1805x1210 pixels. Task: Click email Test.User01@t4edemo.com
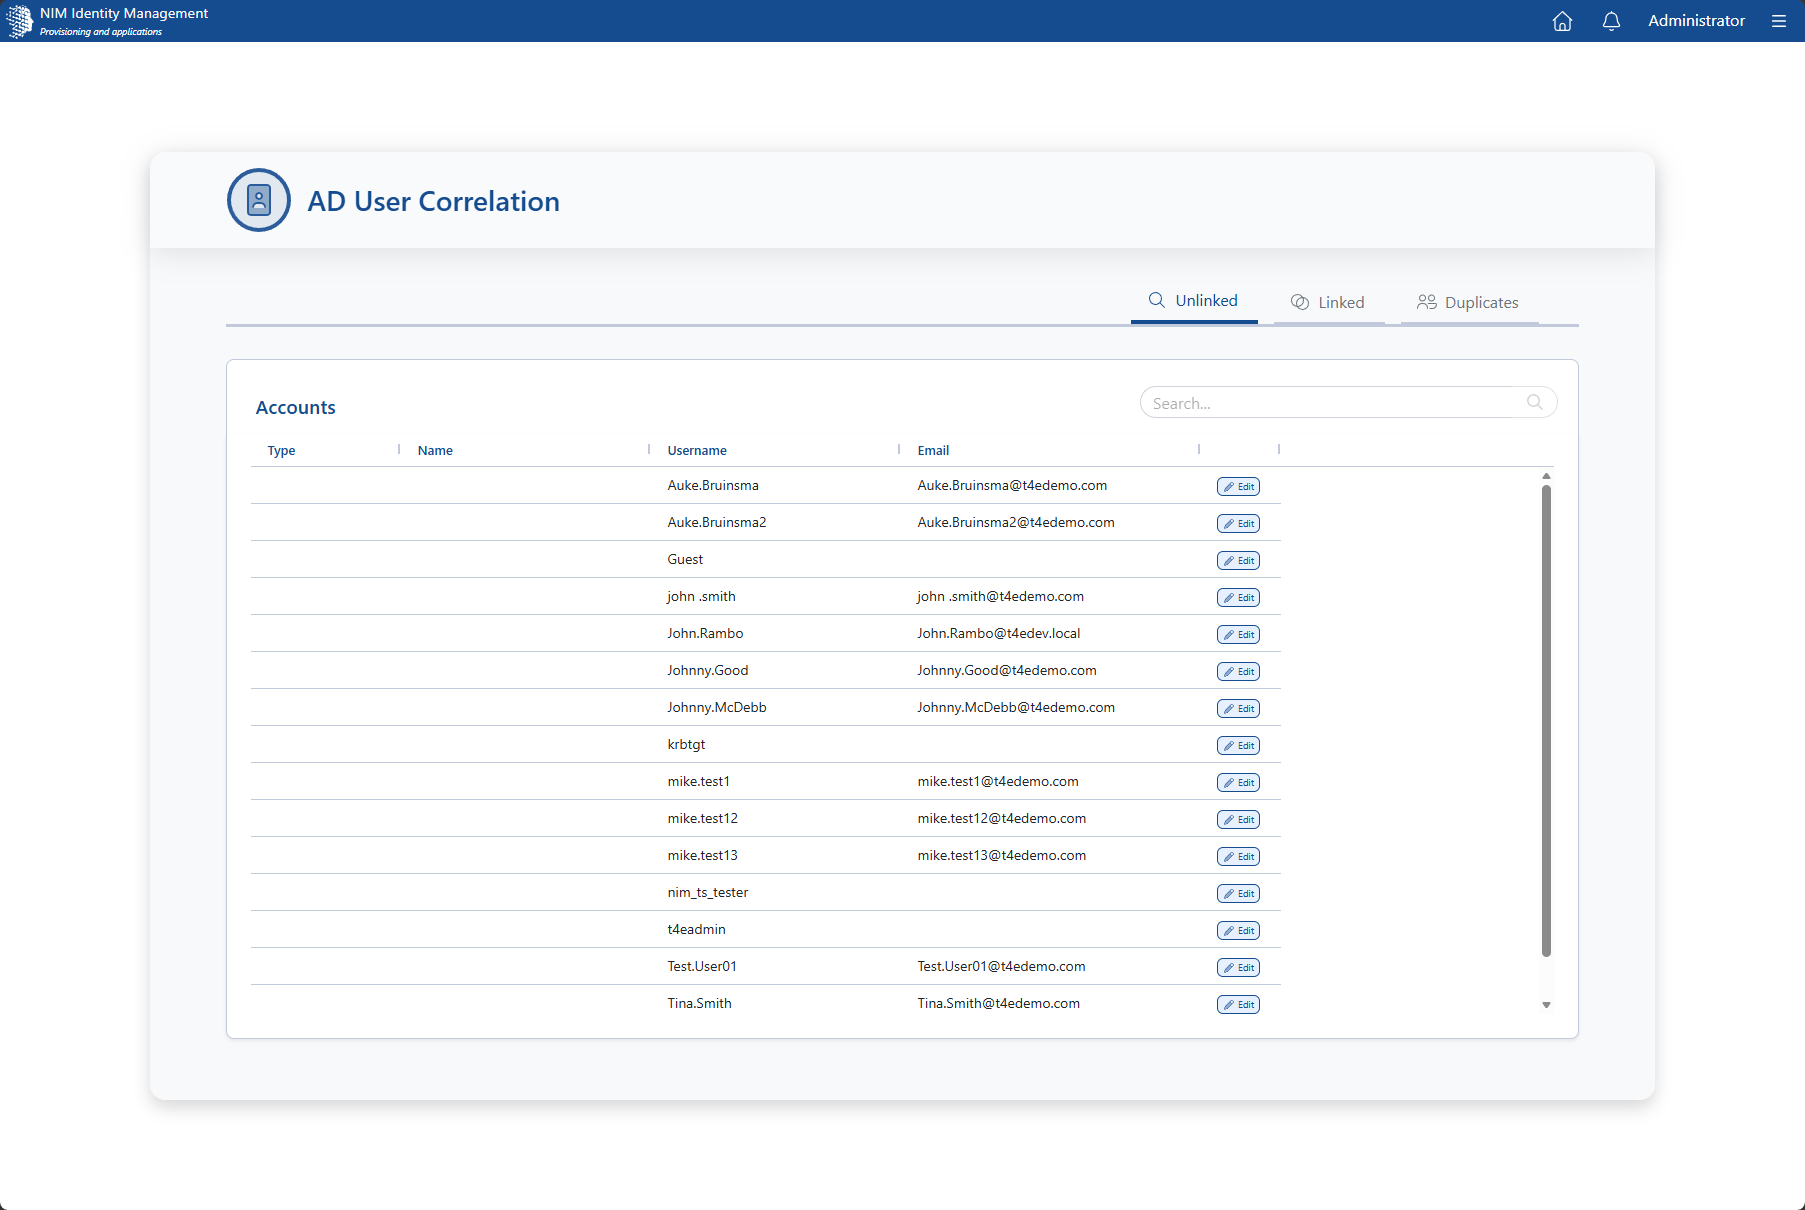coord(1001,966)
